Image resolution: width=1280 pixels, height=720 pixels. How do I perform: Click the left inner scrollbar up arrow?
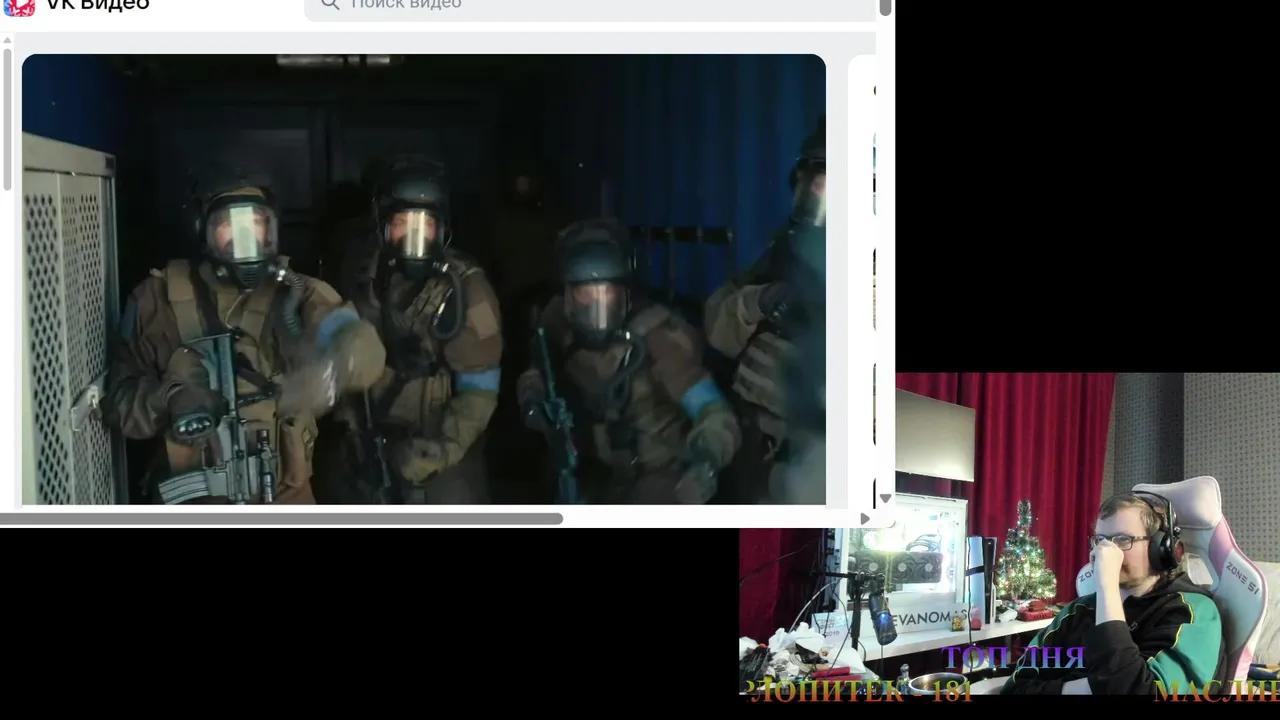(x=7, y=41)
